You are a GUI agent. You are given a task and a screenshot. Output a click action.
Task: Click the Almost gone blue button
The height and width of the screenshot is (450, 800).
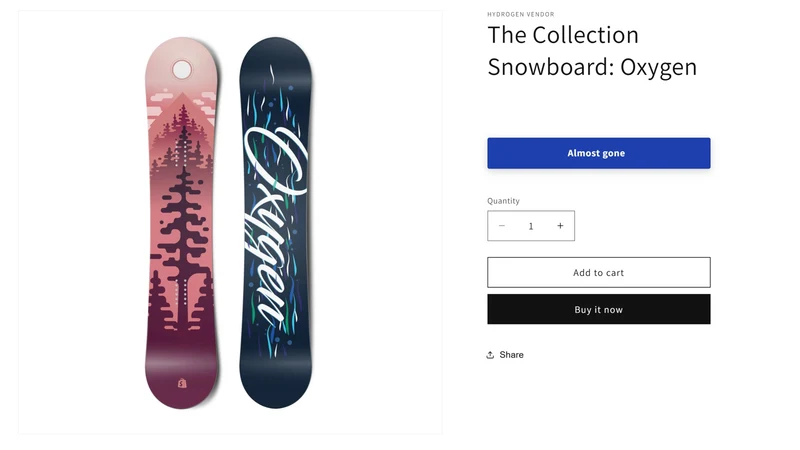(x=598, y=153)
